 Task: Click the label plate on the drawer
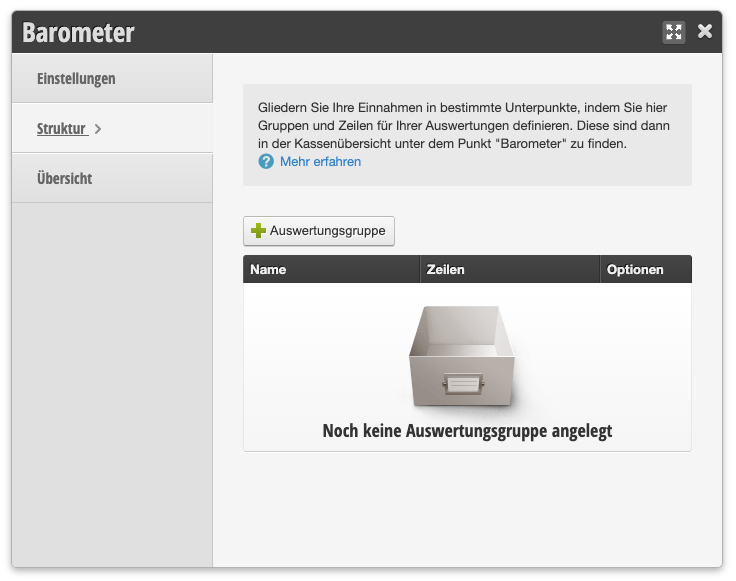pos(461,385)
